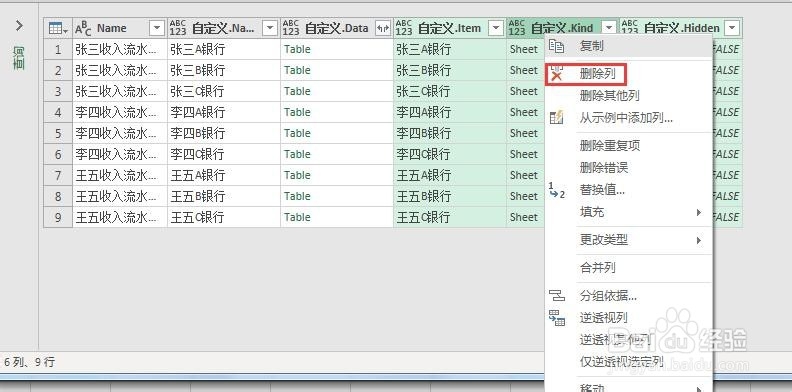This screenshot has height=392, width=792.
Task: Select the 自定义.Data column header
Action: coord(336,28)
